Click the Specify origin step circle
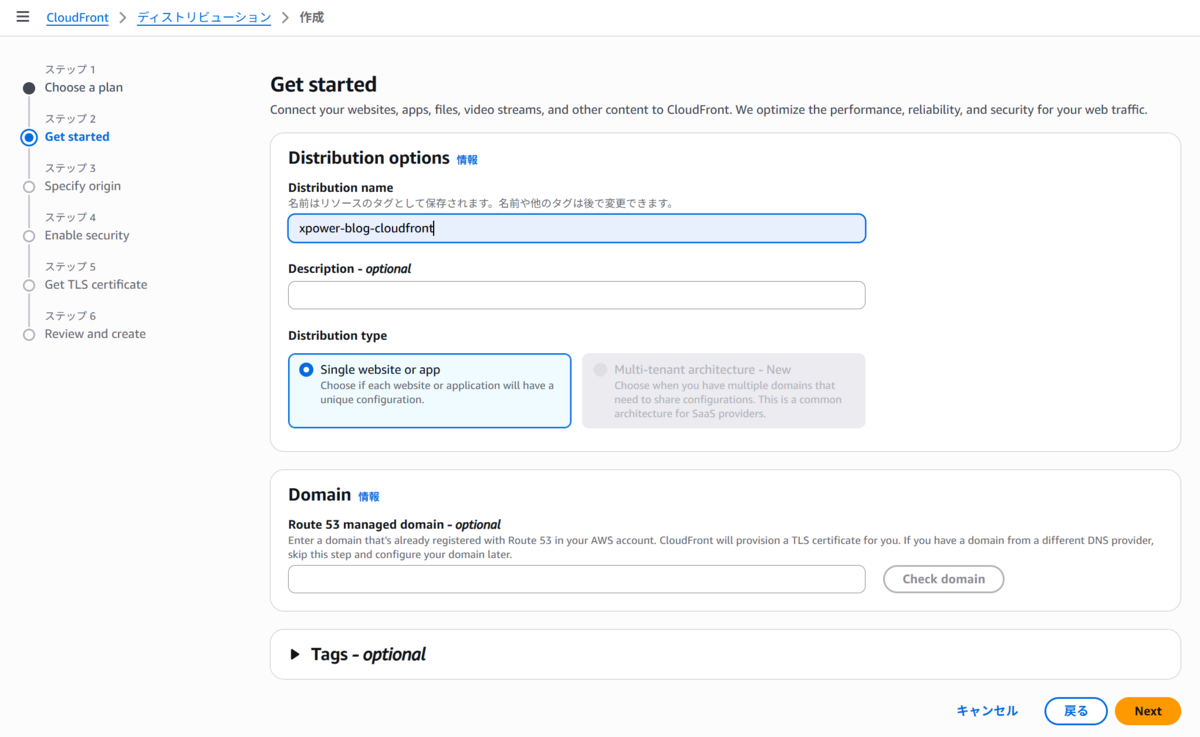 29,186
